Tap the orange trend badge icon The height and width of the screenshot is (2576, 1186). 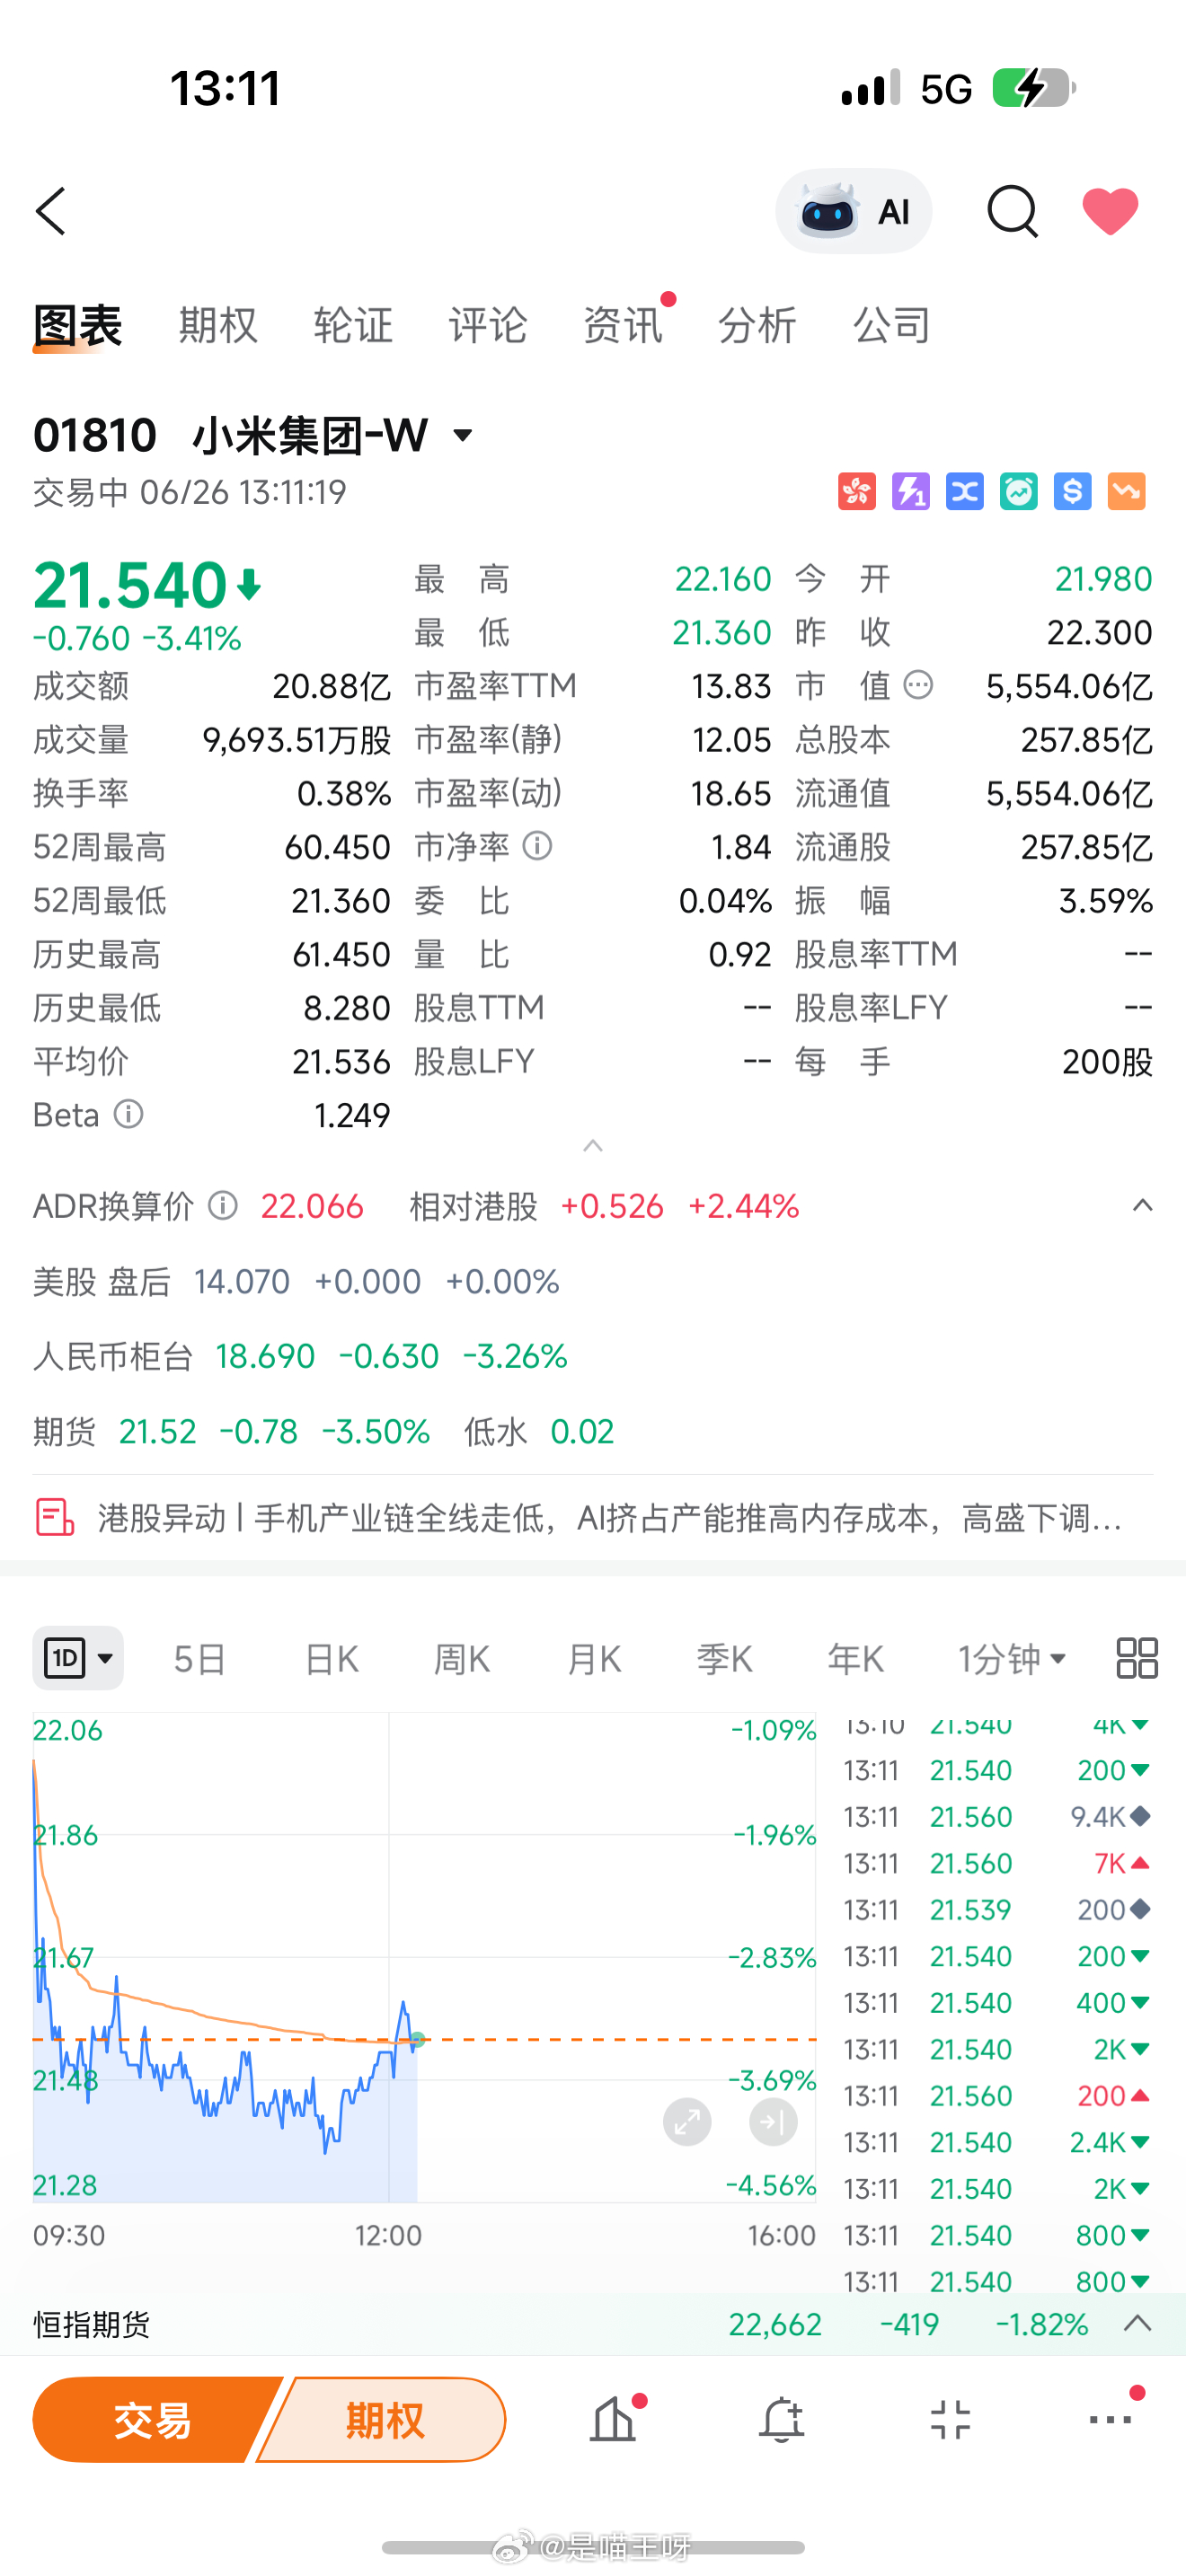point(1127,491)
